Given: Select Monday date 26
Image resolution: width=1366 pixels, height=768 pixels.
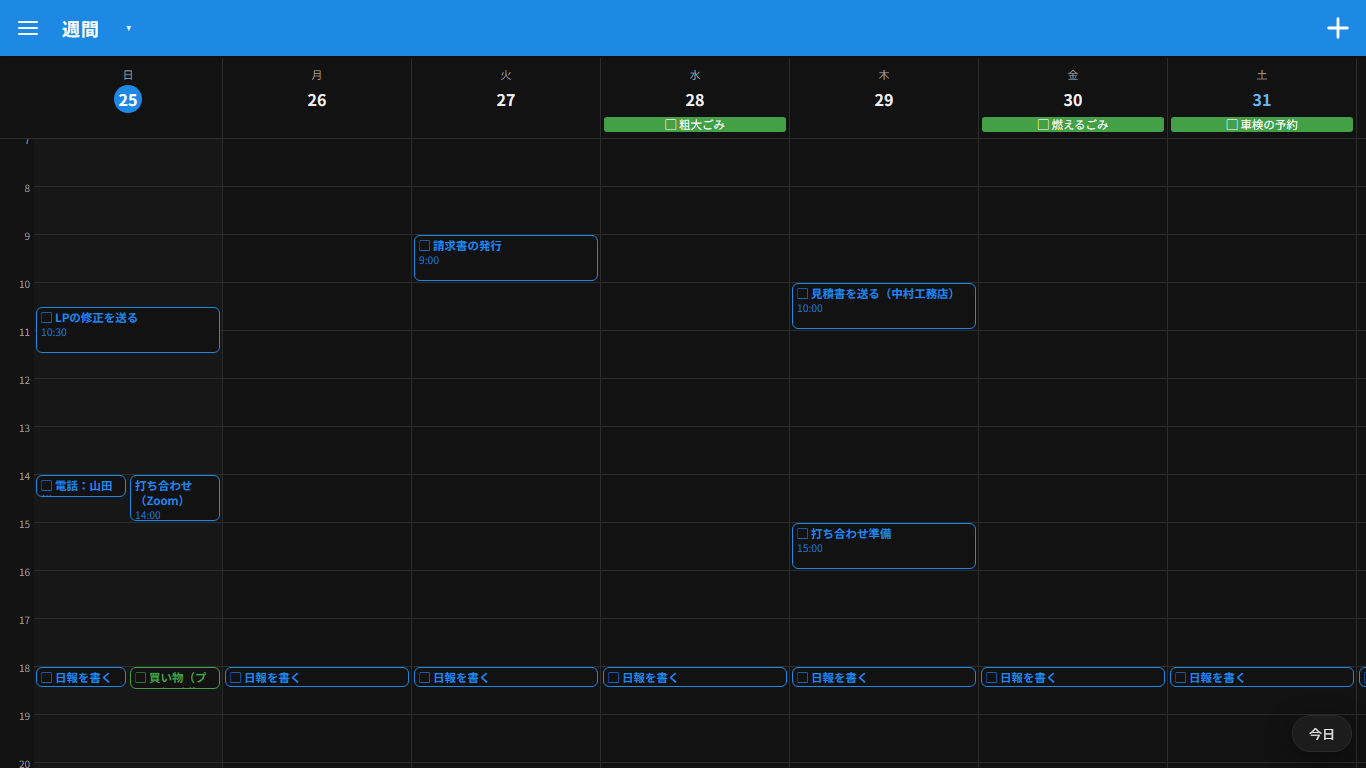Looking at the screenshot, I should 317,100.
